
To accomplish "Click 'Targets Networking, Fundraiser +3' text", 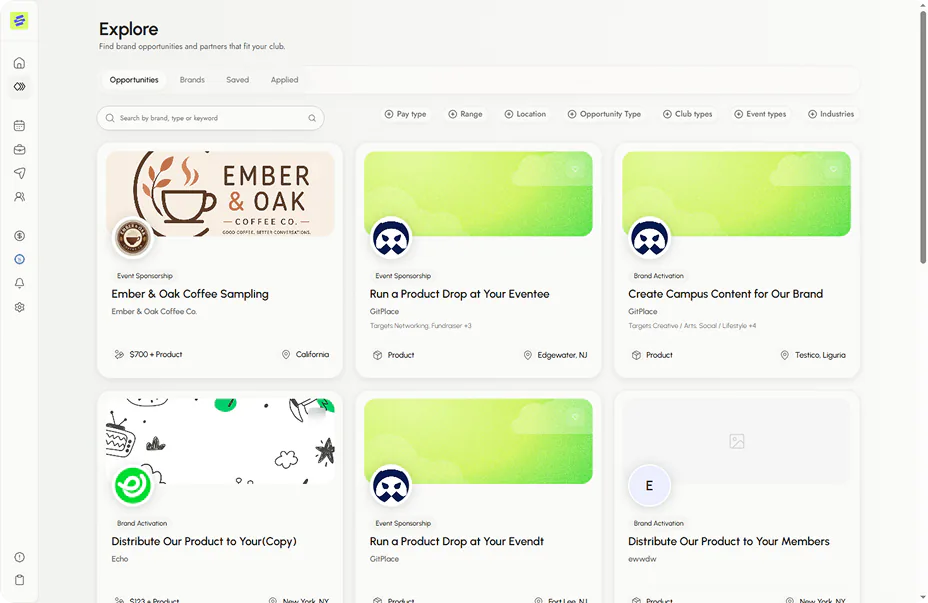I will pyautogui.click(x=421, y=325).
